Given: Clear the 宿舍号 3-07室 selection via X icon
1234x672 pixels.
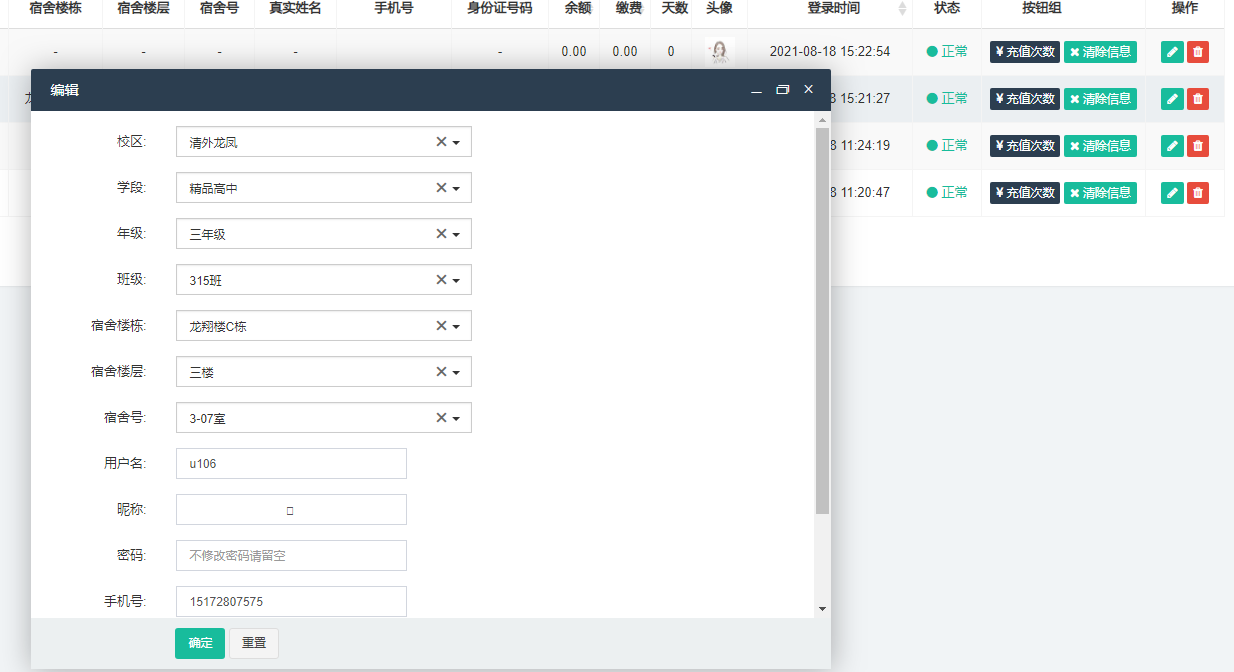Looking at the screenshot, I should pyautogui.click(x=441, y=418).
